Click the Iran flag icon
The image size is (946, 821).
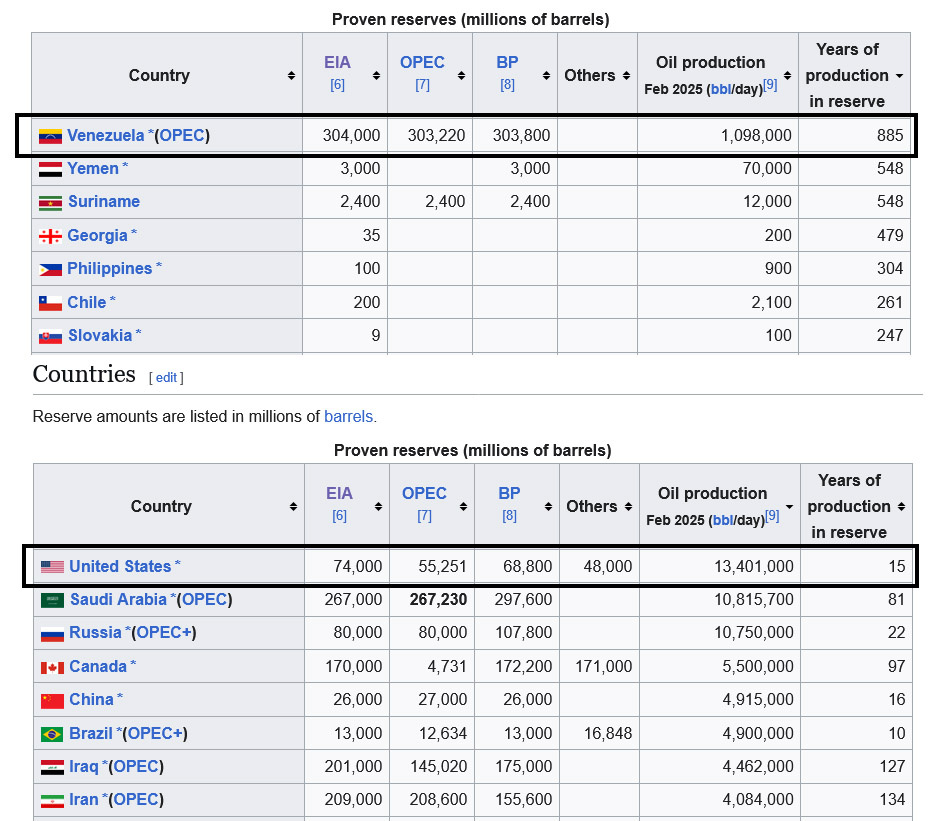52,800
